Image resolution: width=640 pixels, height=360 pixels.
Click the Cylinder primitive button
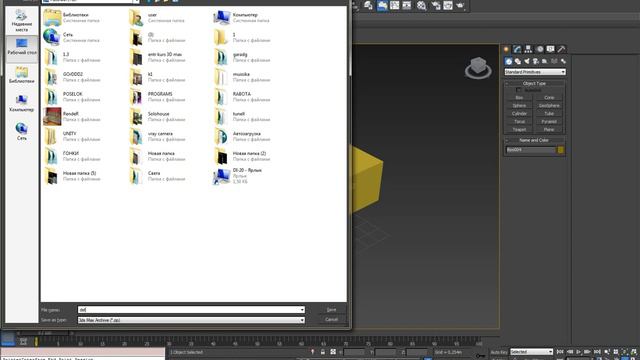pos(519,113)
